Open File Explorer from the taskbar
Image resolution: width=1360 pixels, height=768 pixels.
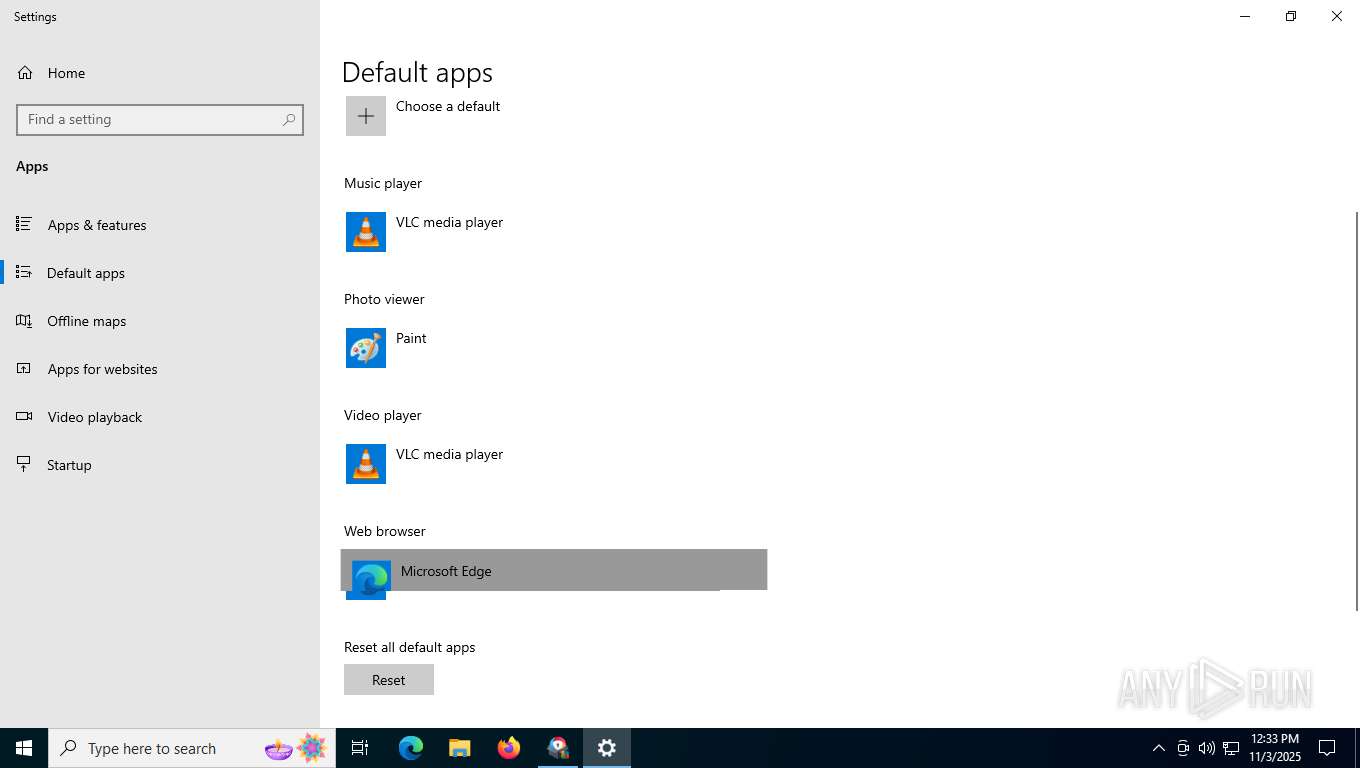[460, 748]
